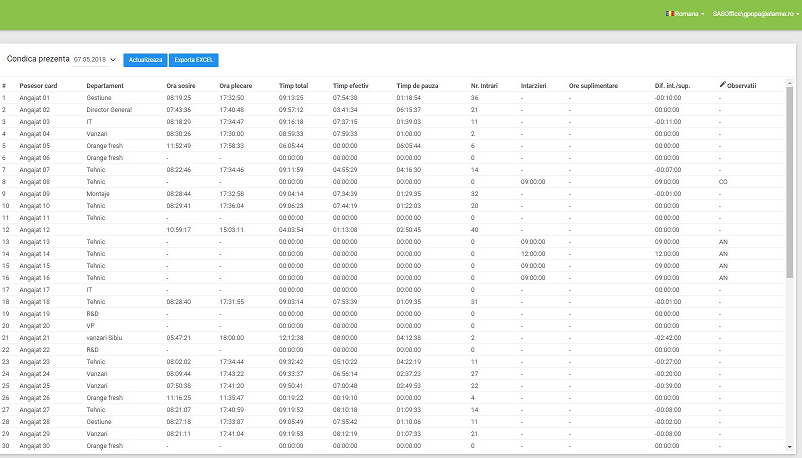This screenshot has width=802, height=458.
Task: Click the R&D department for Angajat 19
Action: (93, 314)
